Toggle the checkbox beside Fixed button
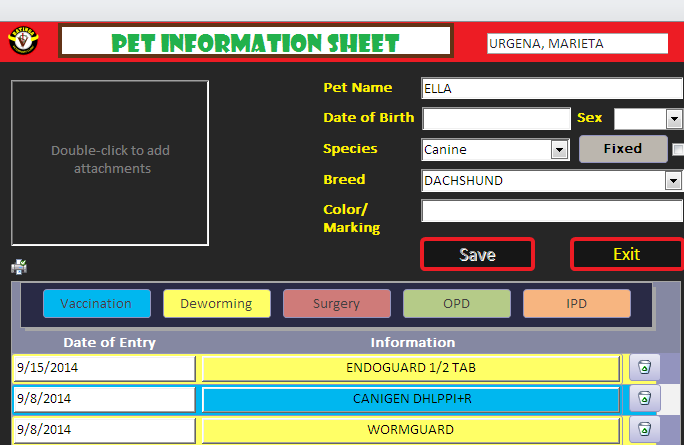 pyautogui.click(x=678, y=150)
